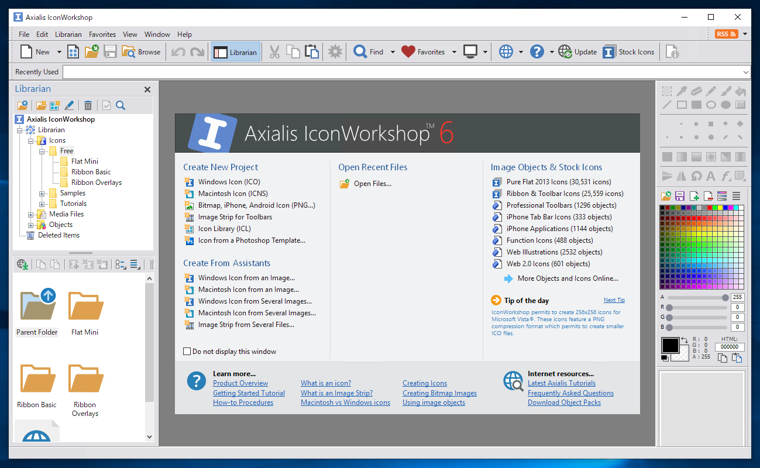The height and width of the screenshot is (468, 760).
Task: Click the Copy icon in main toolbar
Action: (x=293, y=52)
